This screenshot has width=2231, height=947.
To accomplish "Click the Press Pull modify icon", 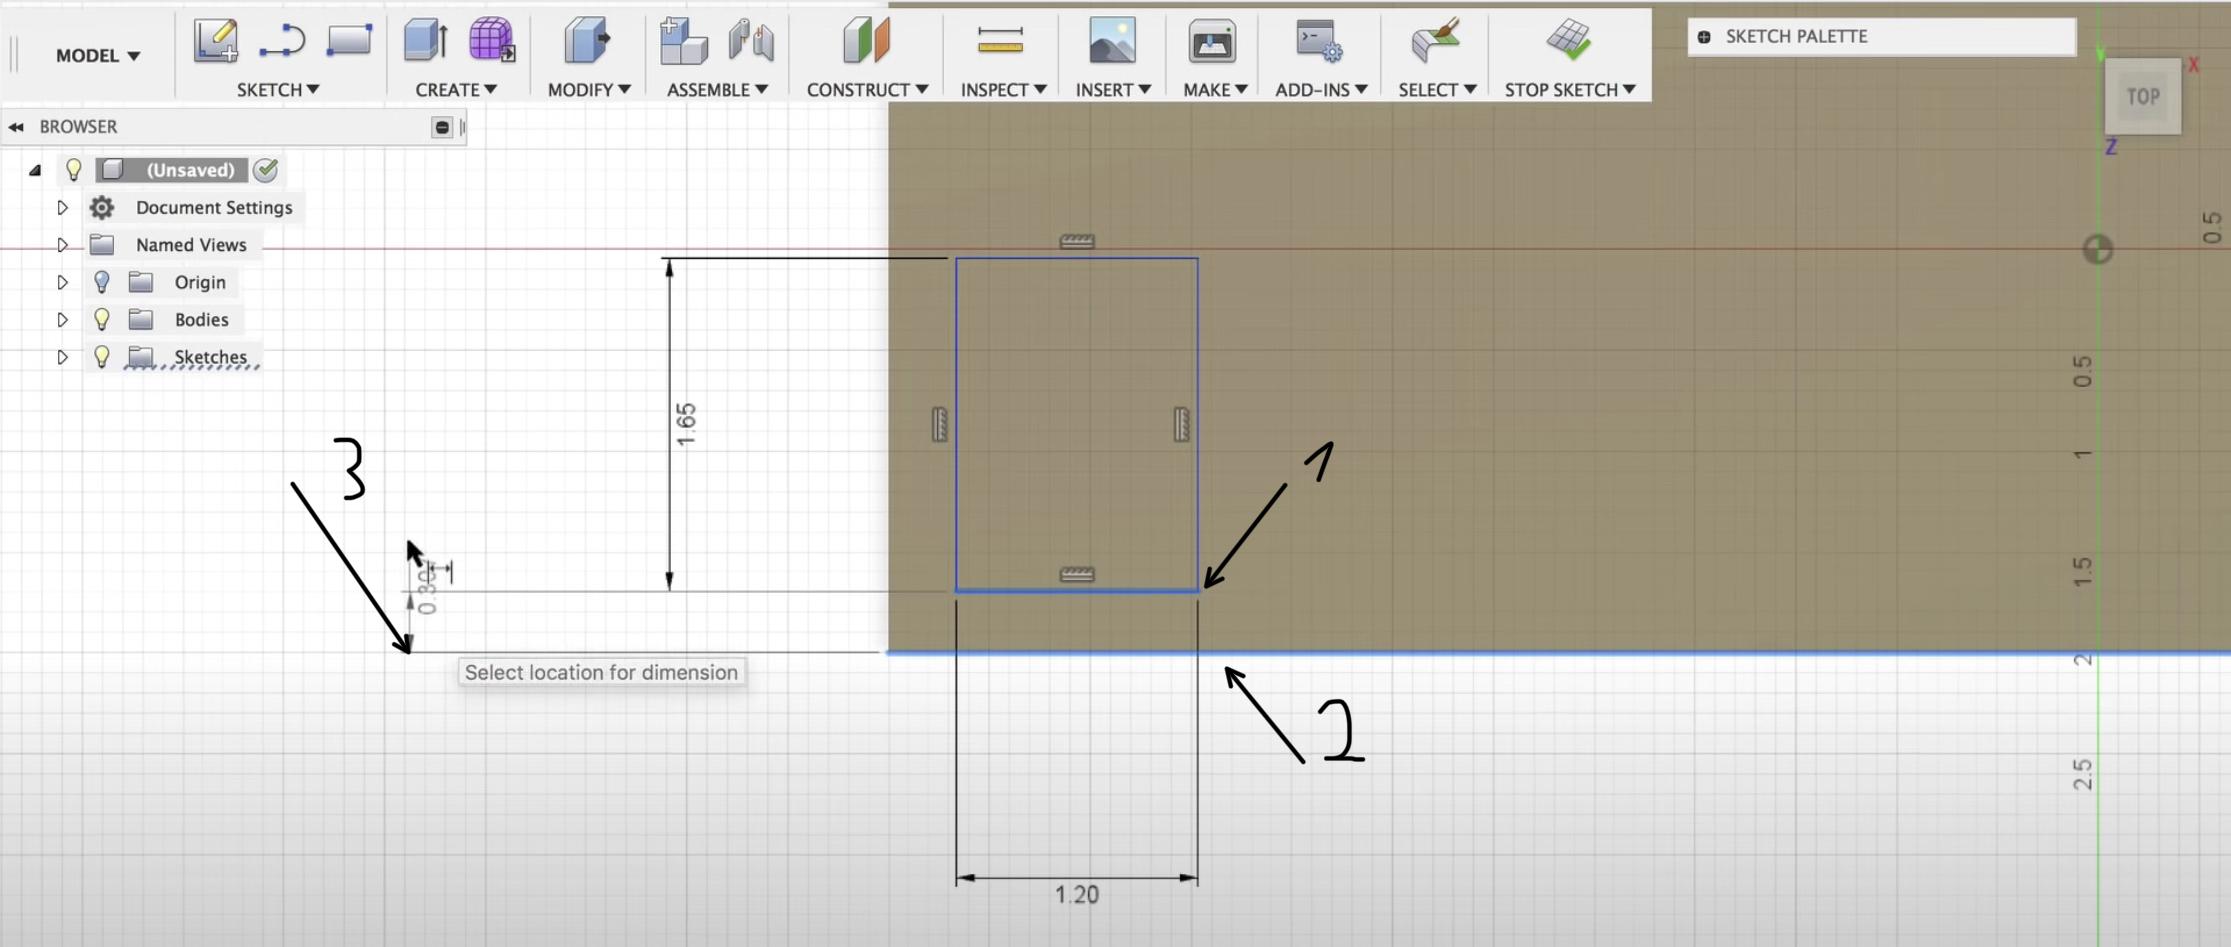I will 587,41.
